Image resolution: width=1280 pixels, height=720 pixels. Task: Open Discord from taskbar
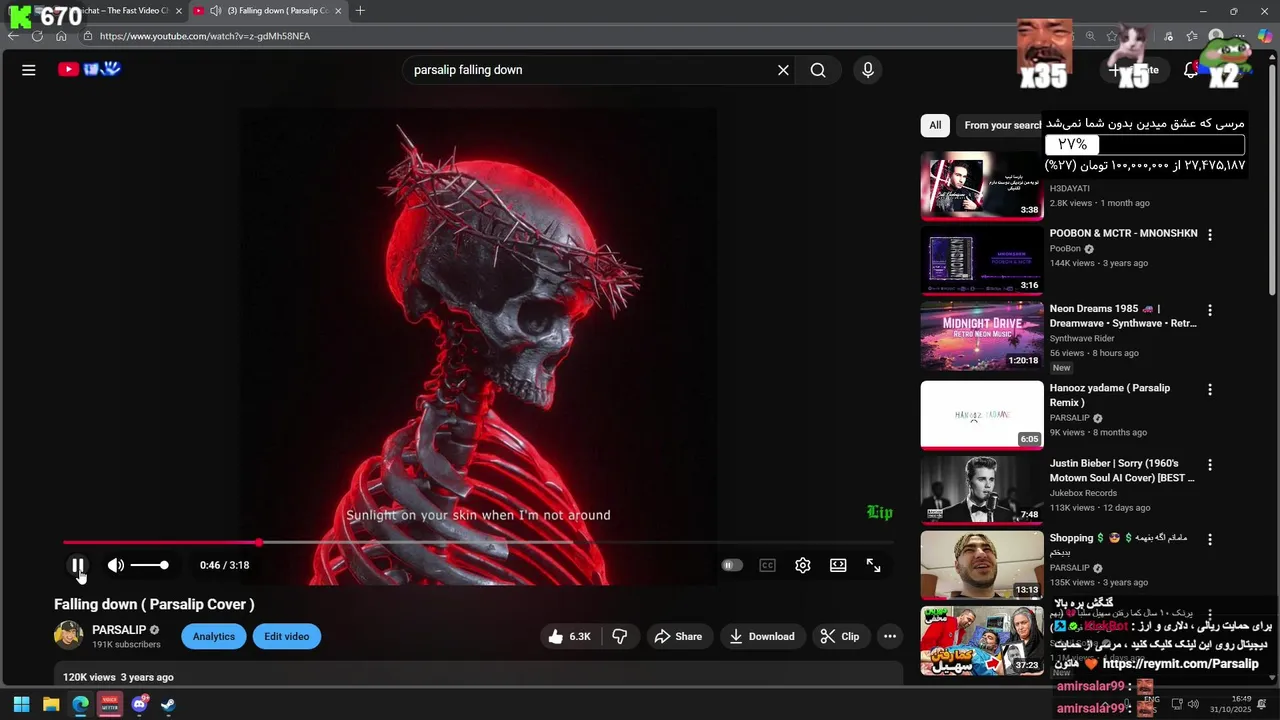pos(139,705)
